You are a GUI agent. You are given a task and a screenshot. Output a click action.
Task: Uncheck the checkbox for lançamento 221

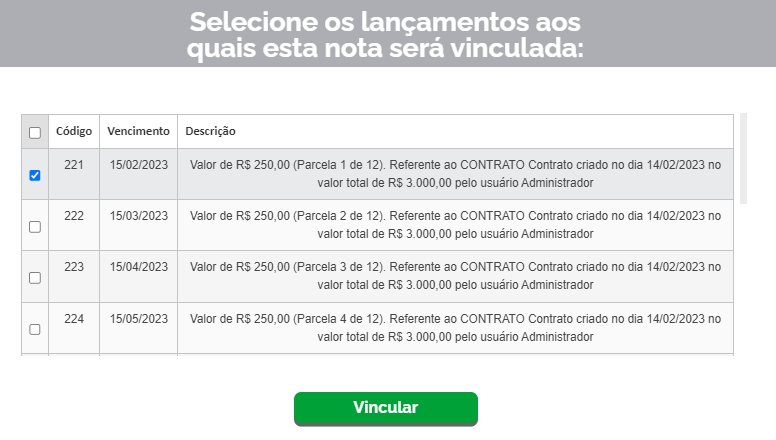[35, 175]
